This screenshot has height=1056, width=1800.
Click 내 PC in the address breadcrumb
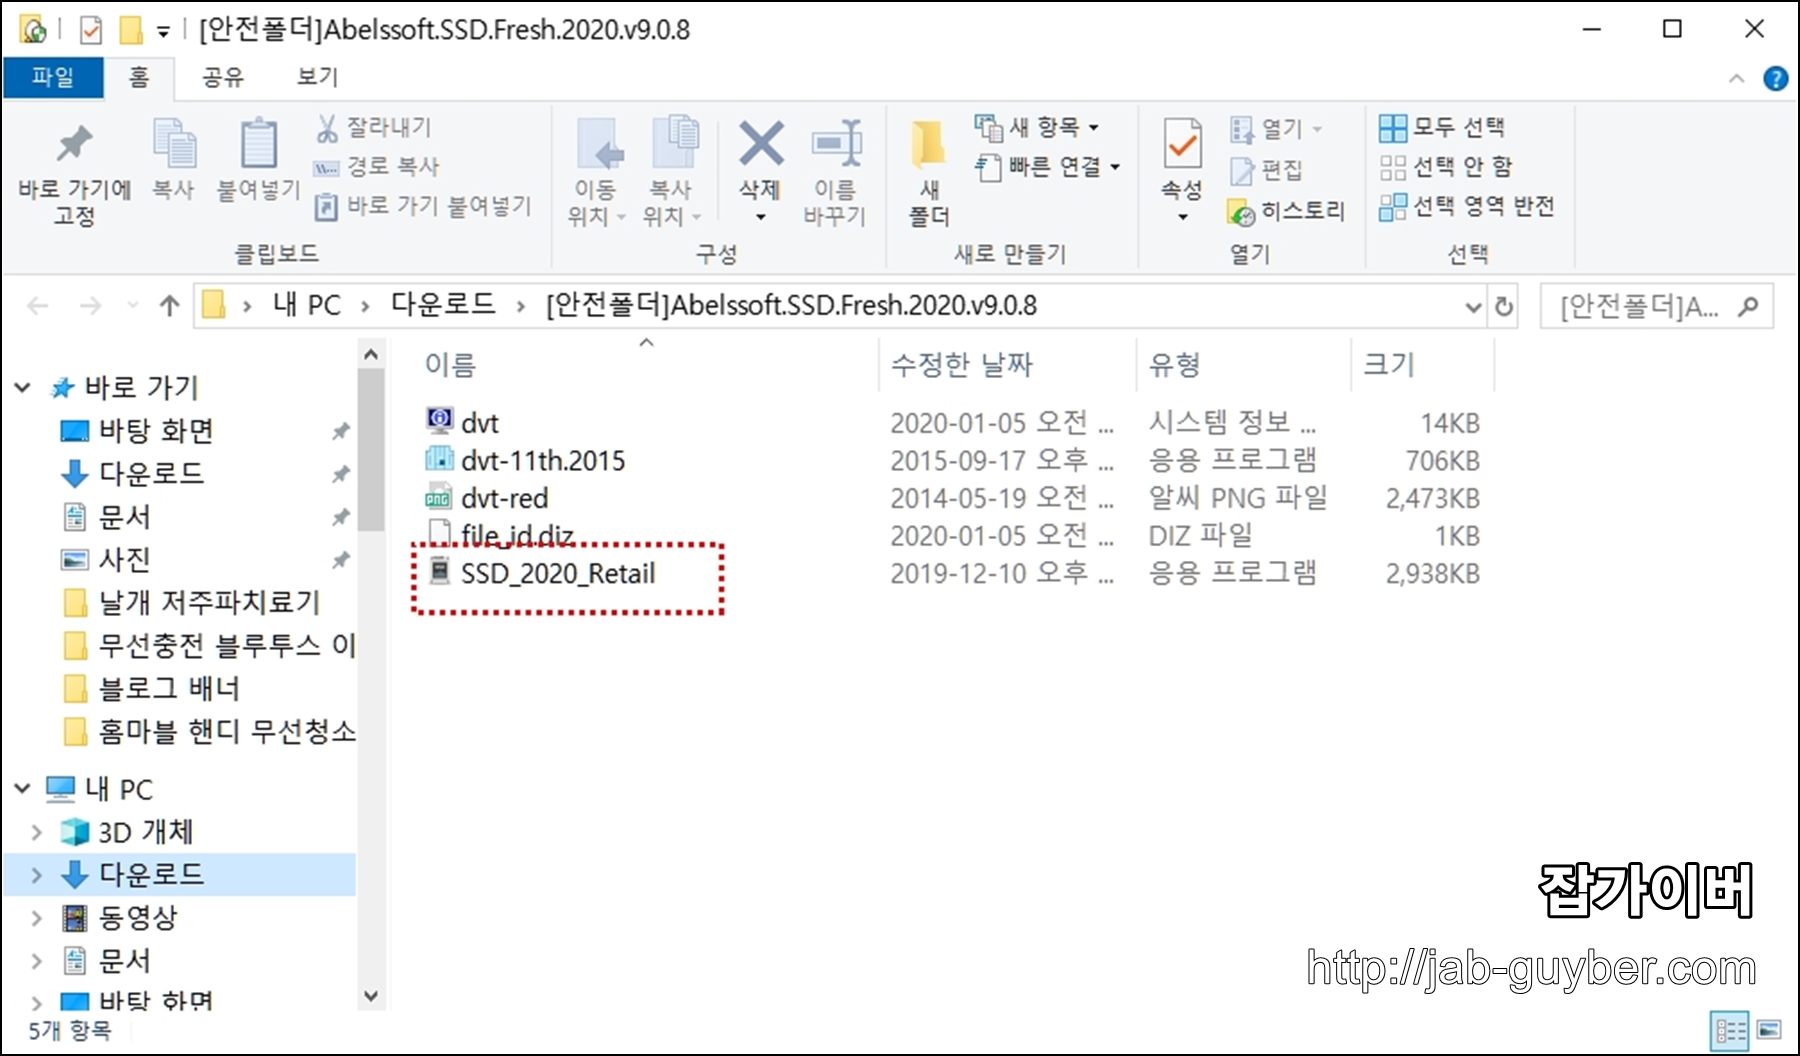pyautogui.click(x=306, y=305)
